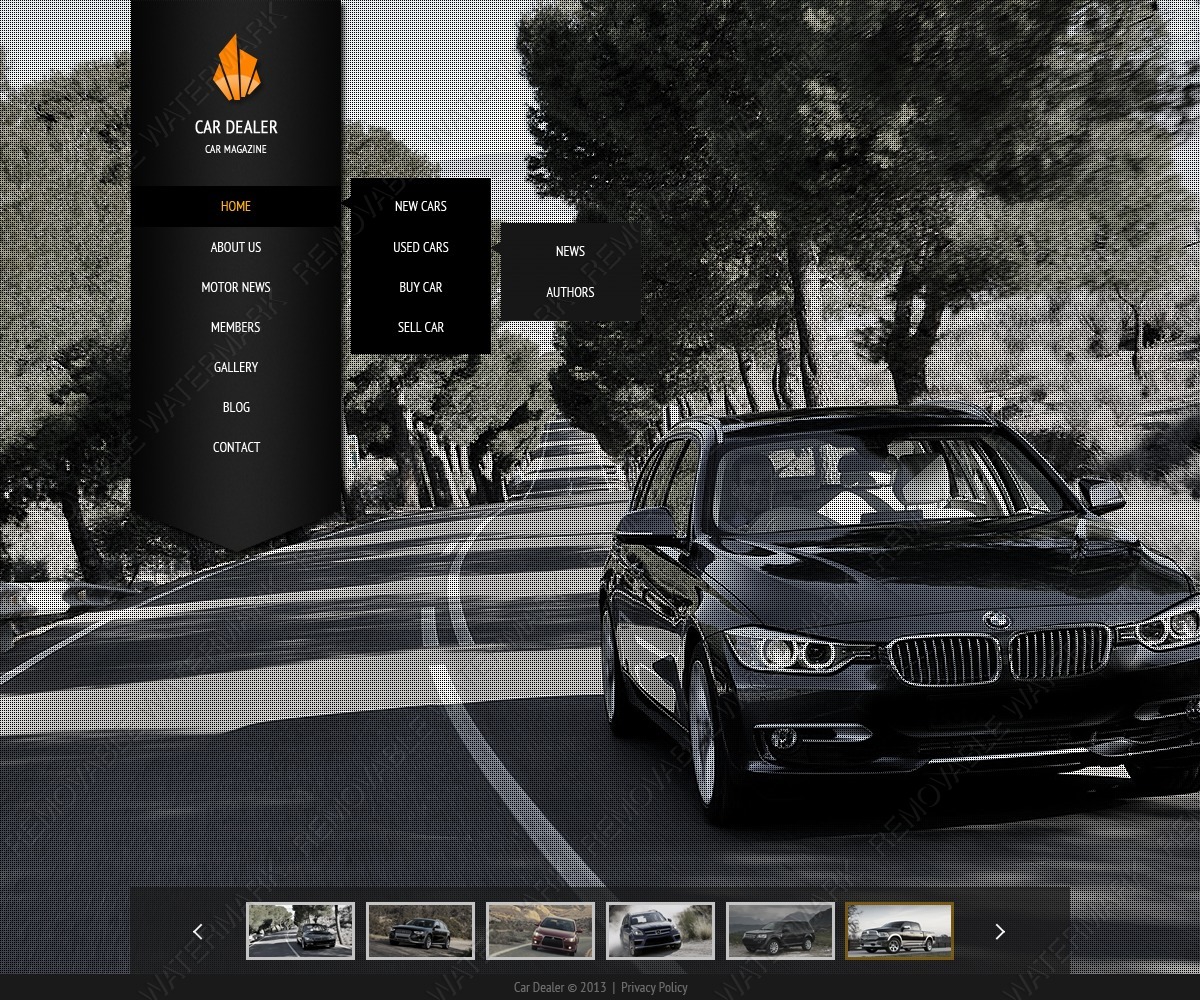Expand Used Cars submenu entry
The height and width of the screenshot is (1000, 1200).
(x=421, y=247)
